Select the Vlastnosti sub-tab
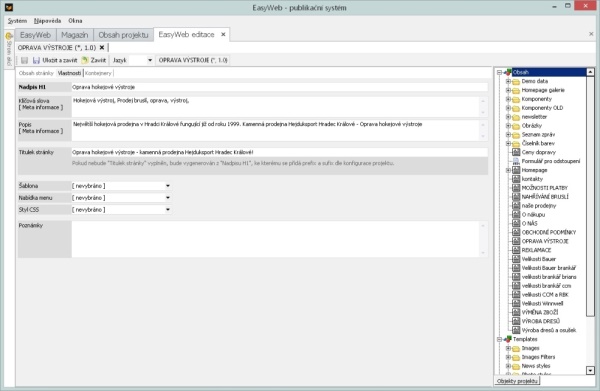The width and height of the screenshot is (600, 391). (x=69, y=73)
